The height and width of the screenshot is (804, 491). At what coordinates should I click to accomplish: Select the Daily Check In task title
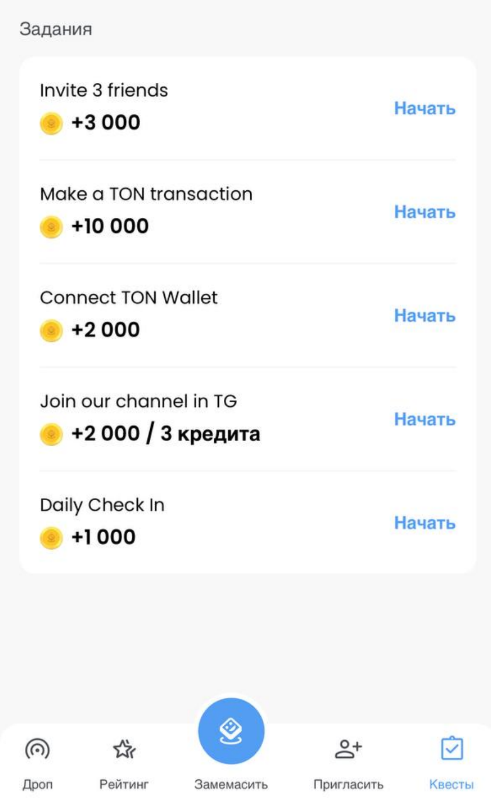[x=103, y=505]
